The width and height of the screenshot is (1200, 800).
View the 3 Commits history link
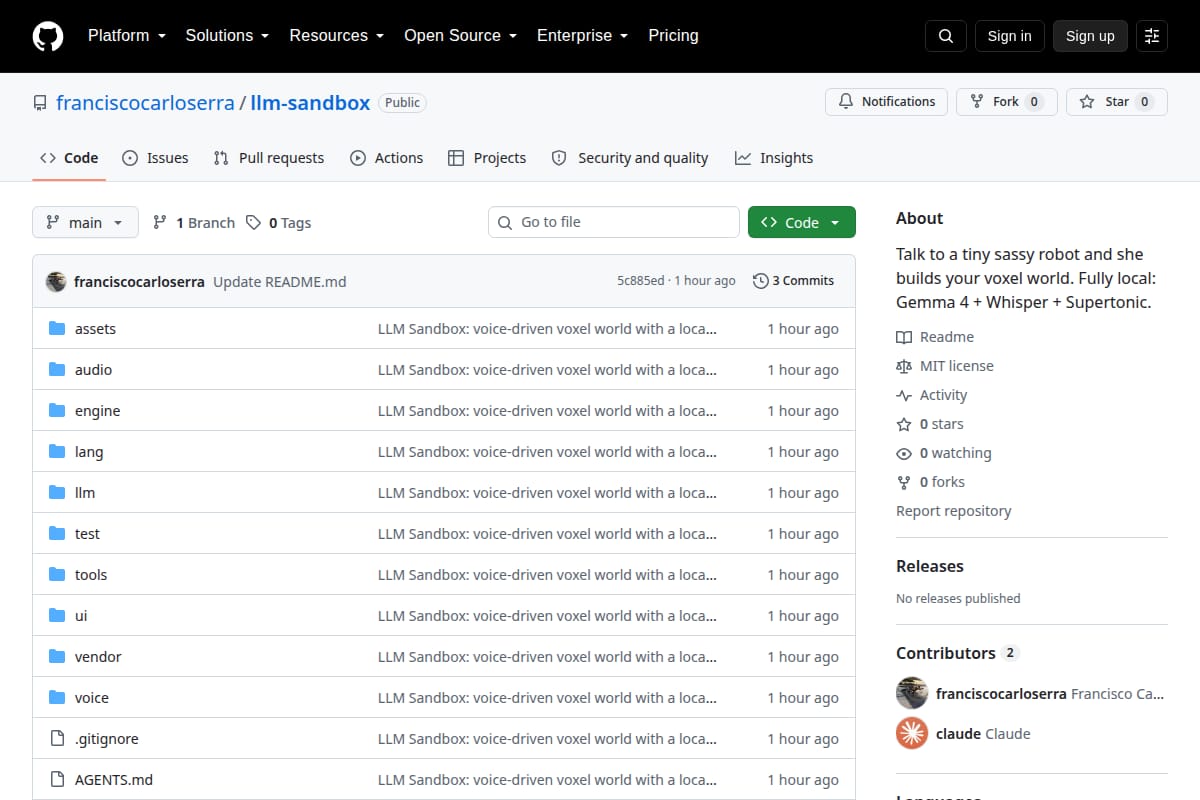click(793, 281)
